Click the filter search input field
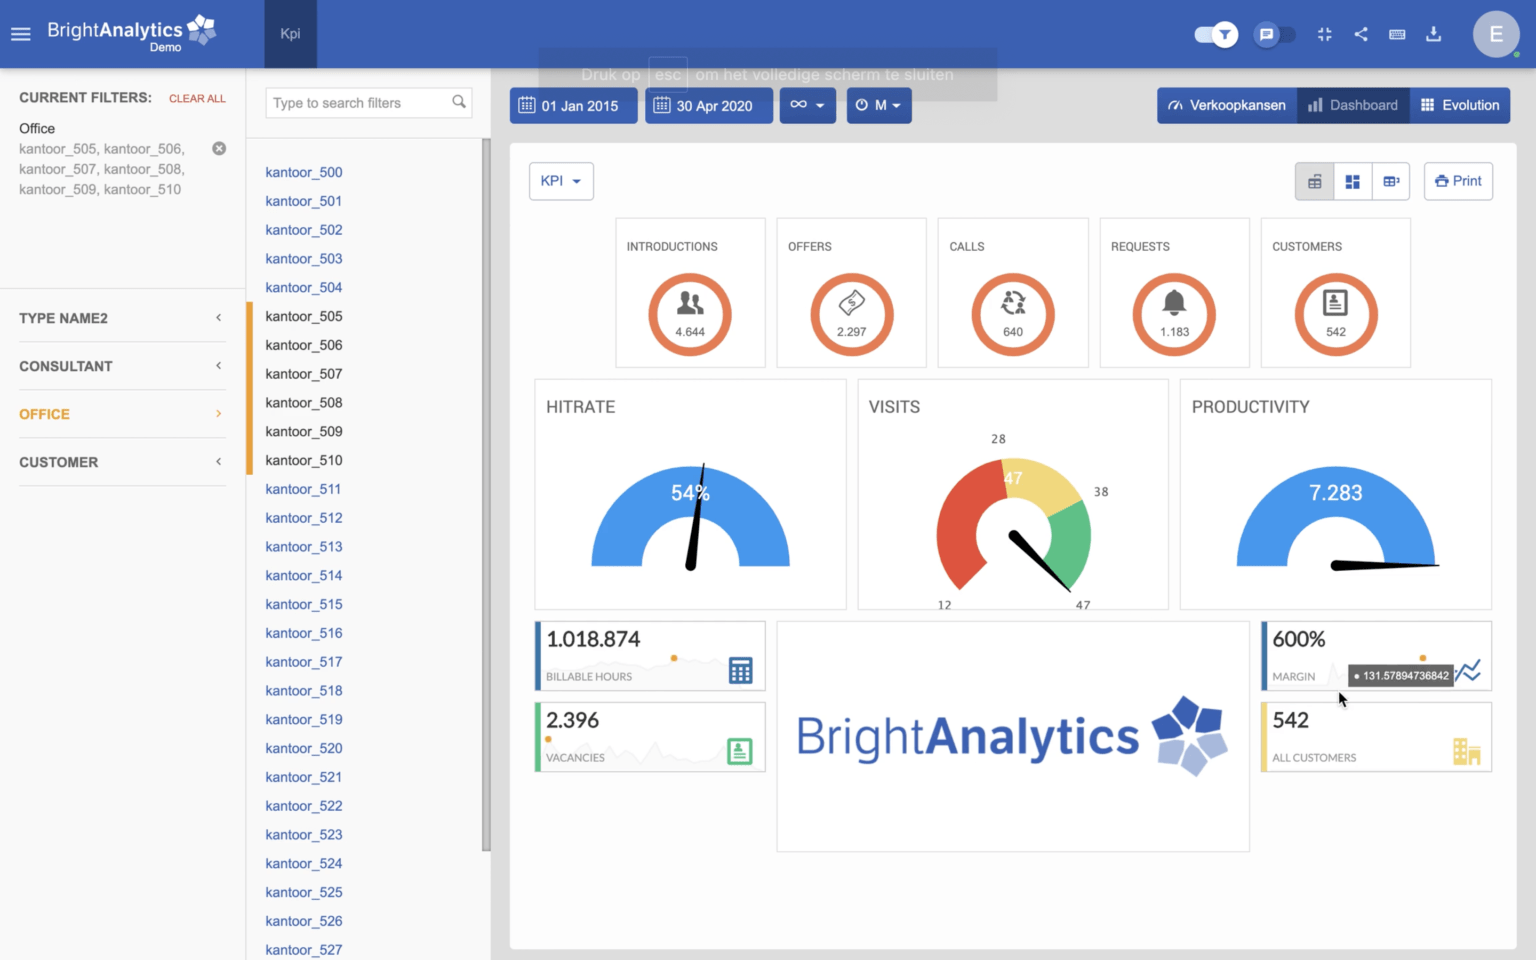Viewport: 1536px width, 960px height. coord(360,102)
